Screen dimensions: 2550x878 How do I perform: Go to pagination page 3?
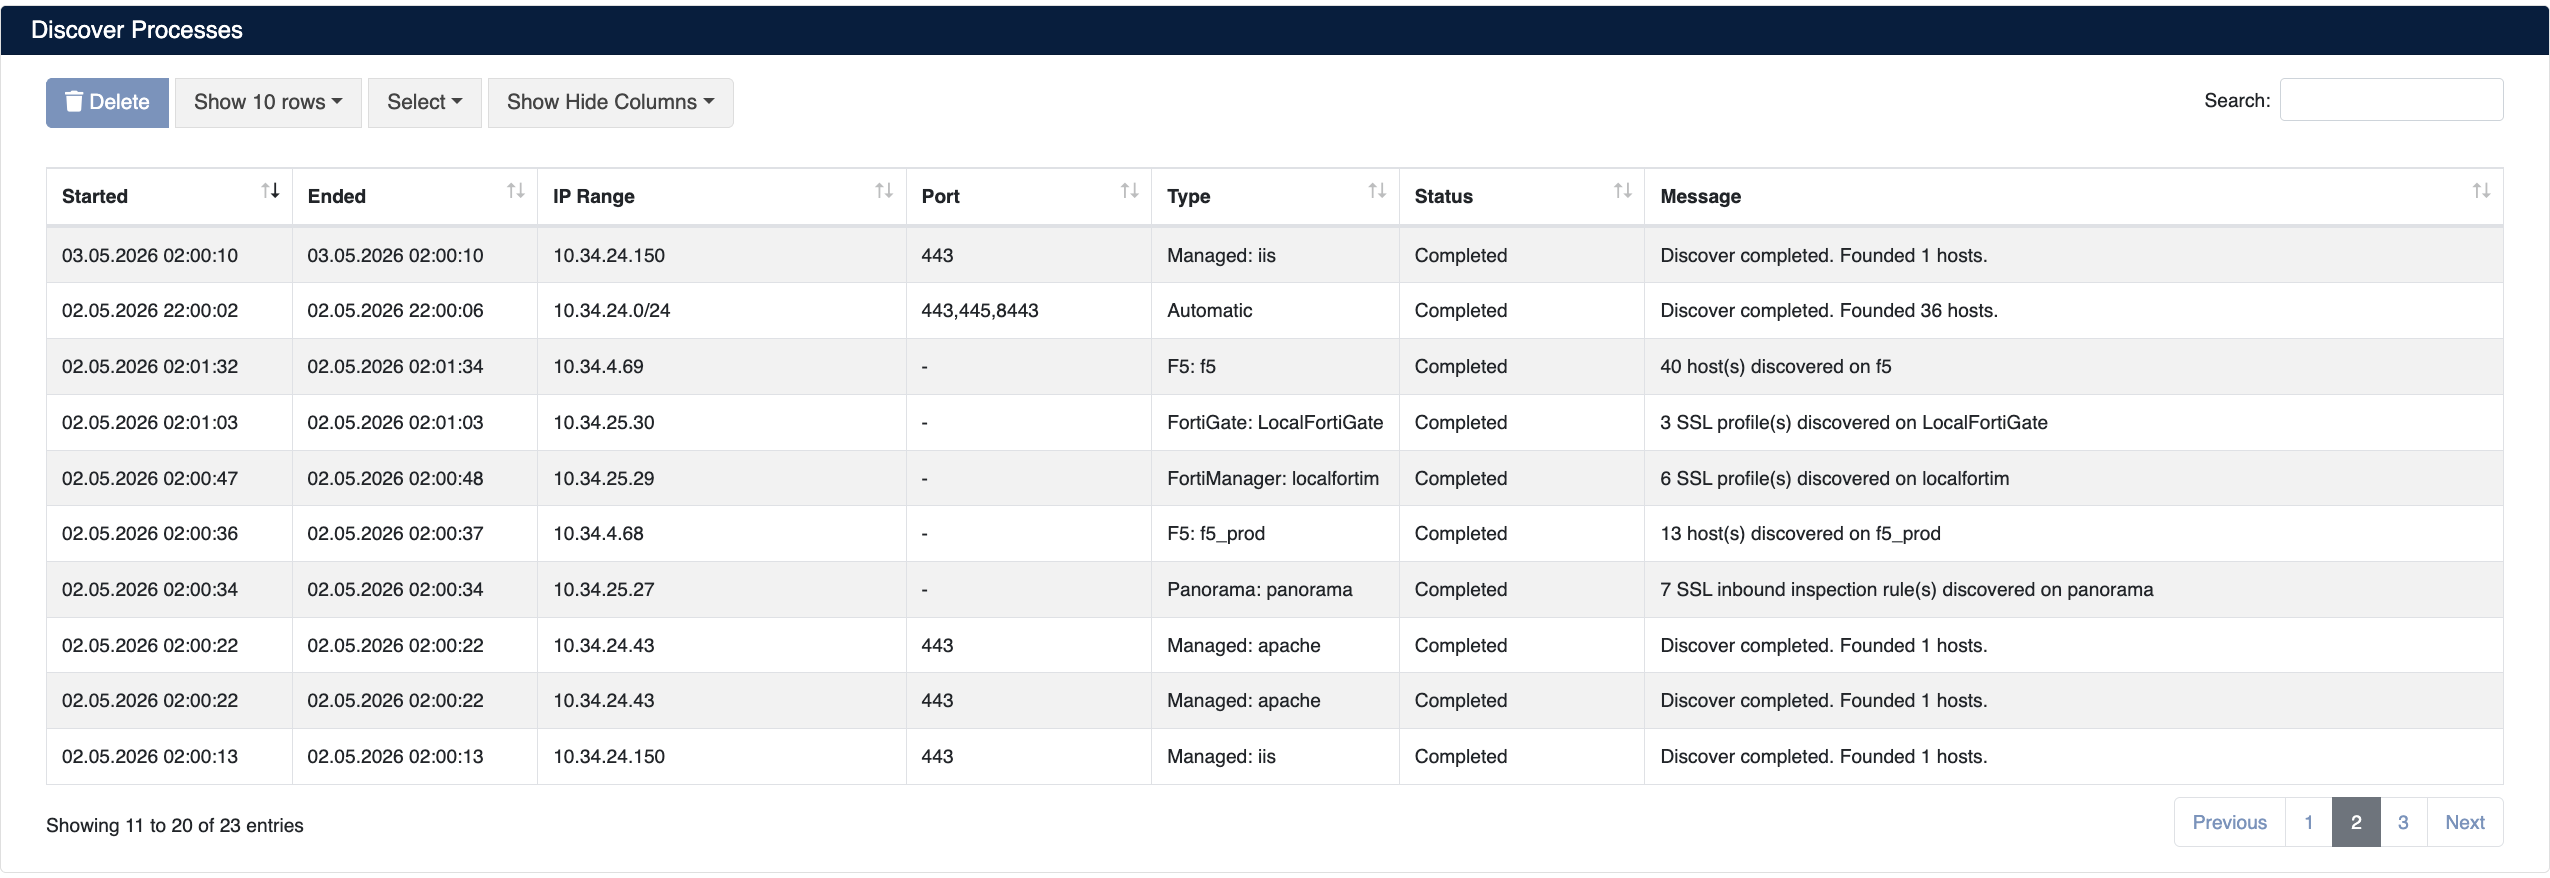pyautogui.click(x=2403, y=822)
